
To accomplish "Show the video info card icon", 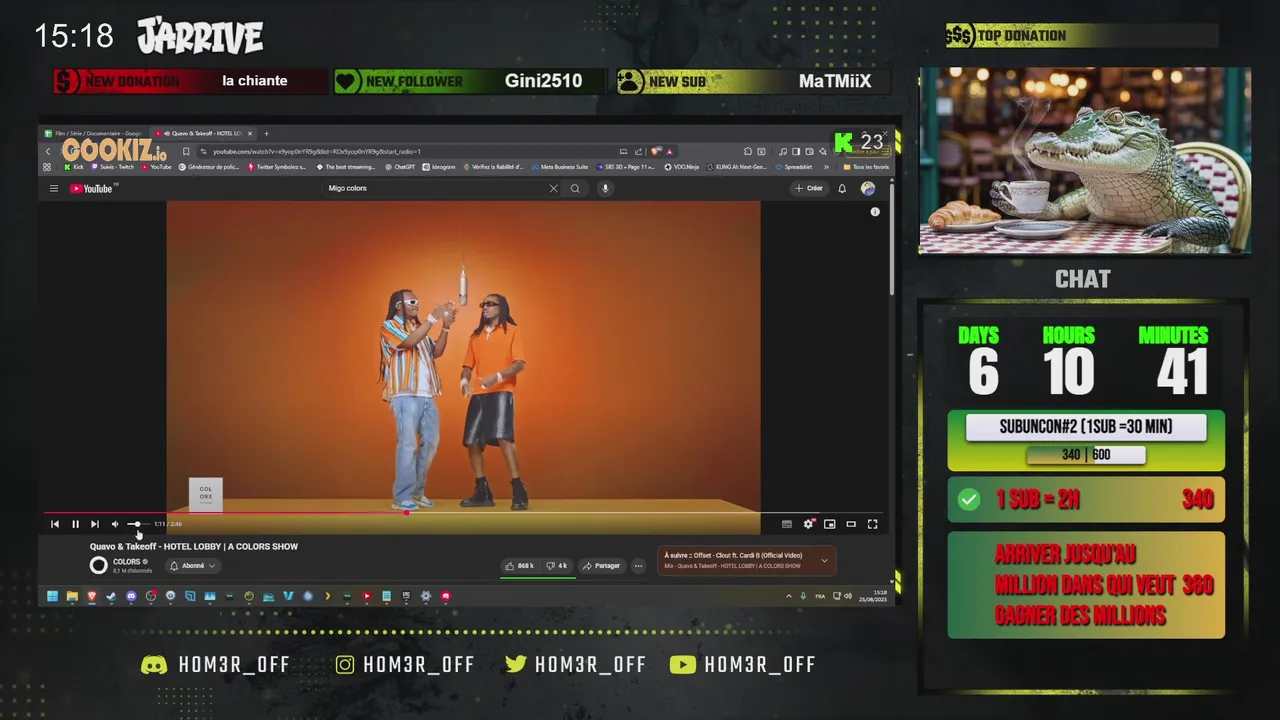I will [875, 212].
